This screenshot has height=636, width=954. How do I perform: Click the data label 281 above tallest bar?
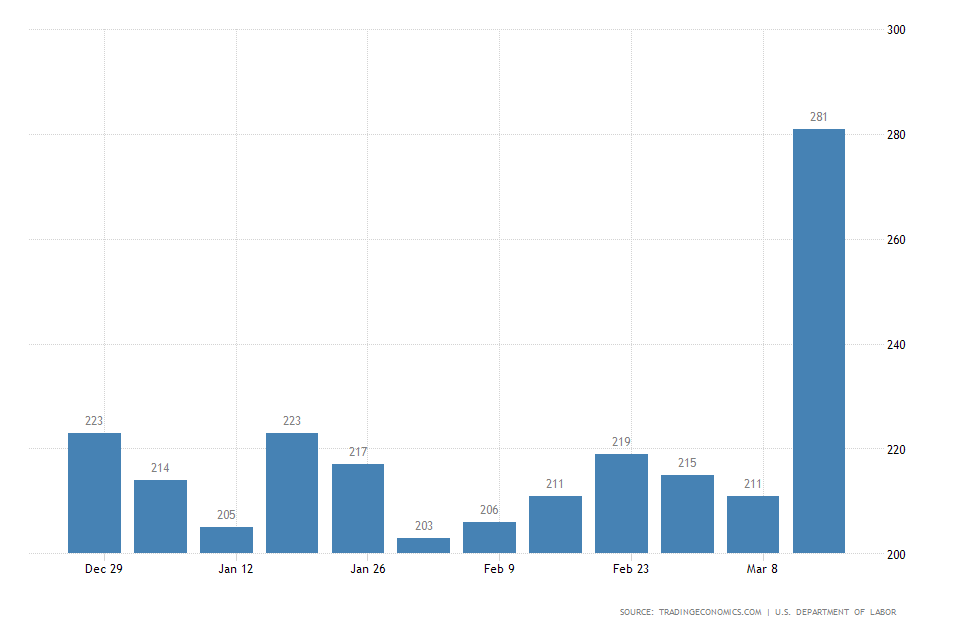[820, 117]
